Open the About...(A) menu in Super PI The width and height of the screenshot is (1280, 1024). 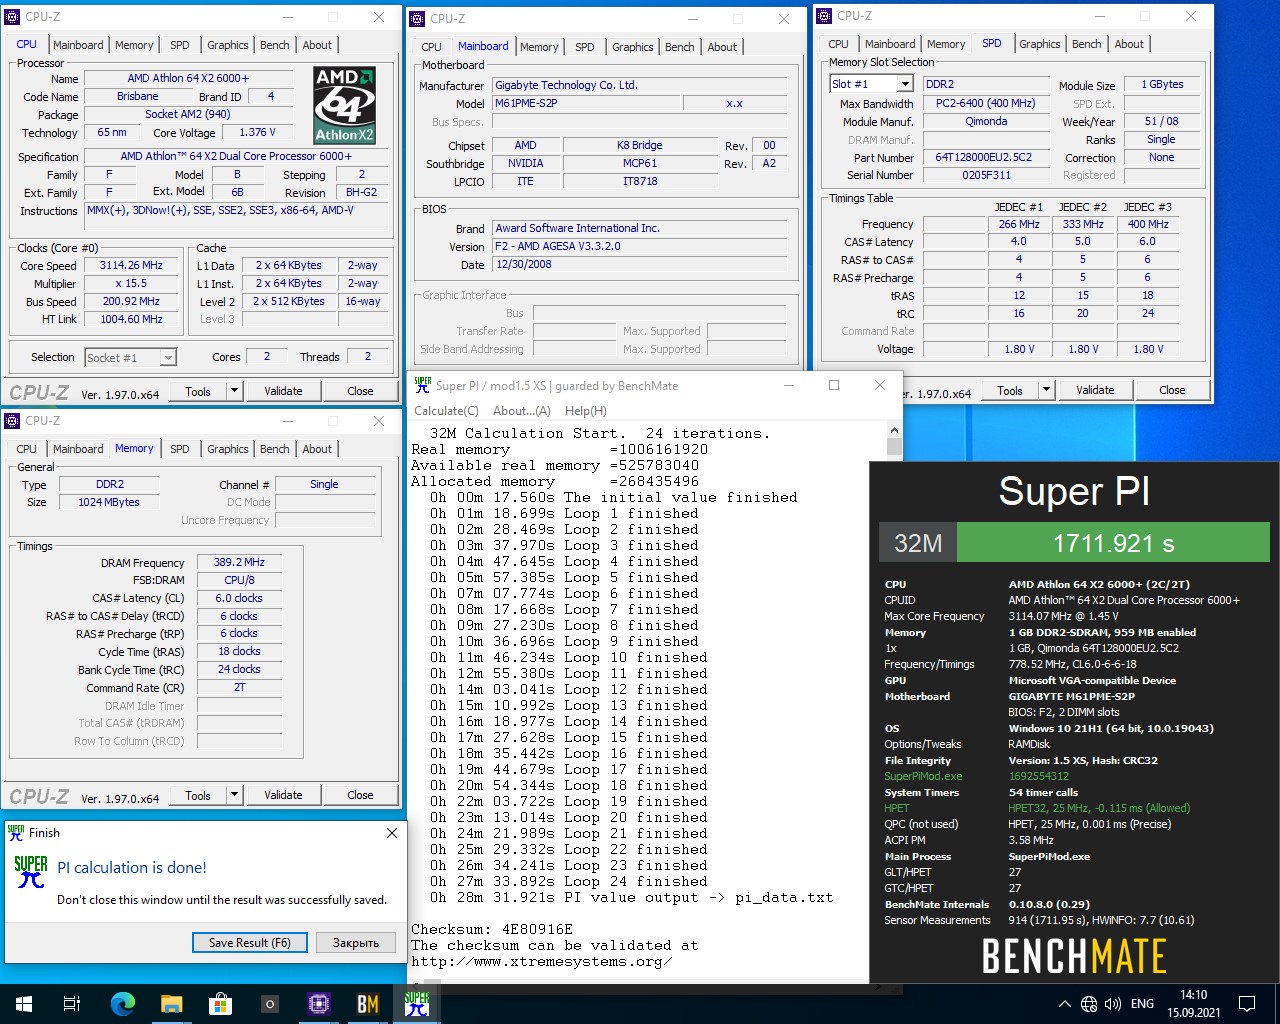tap(521, 411)
